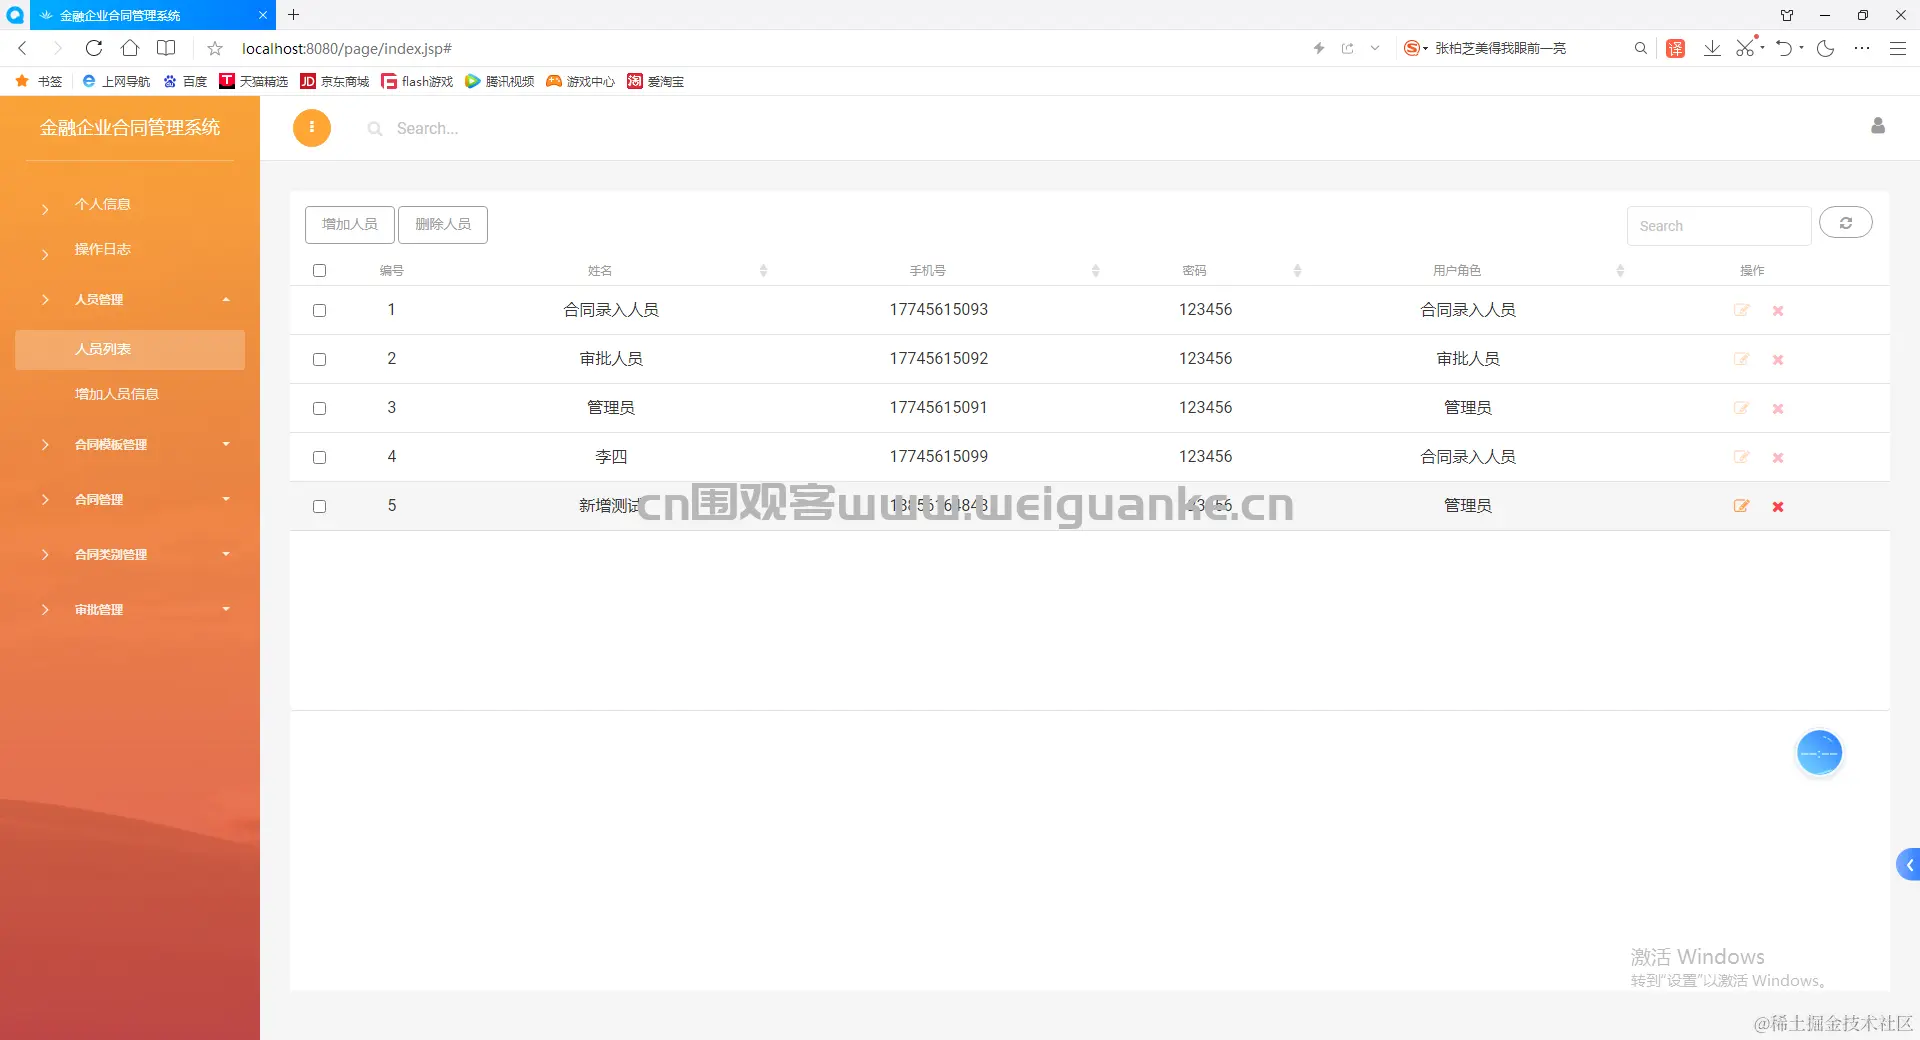The width and height of the screenshot is (1920, 1040).
Task: Click the orange sidebar menu toggle button
Action: (312, 128)
